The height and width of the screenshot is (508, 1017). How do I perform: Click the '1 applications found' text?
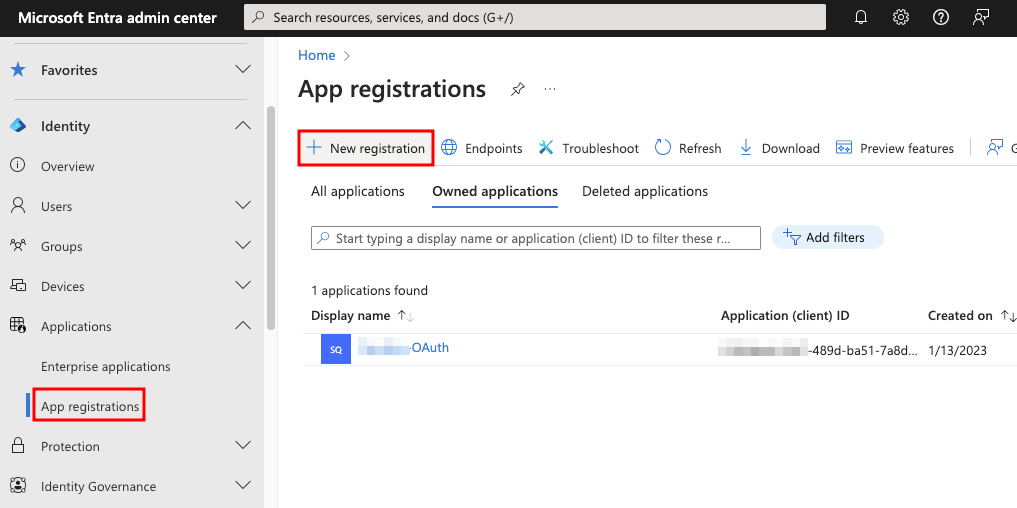(x=369, y=291)
